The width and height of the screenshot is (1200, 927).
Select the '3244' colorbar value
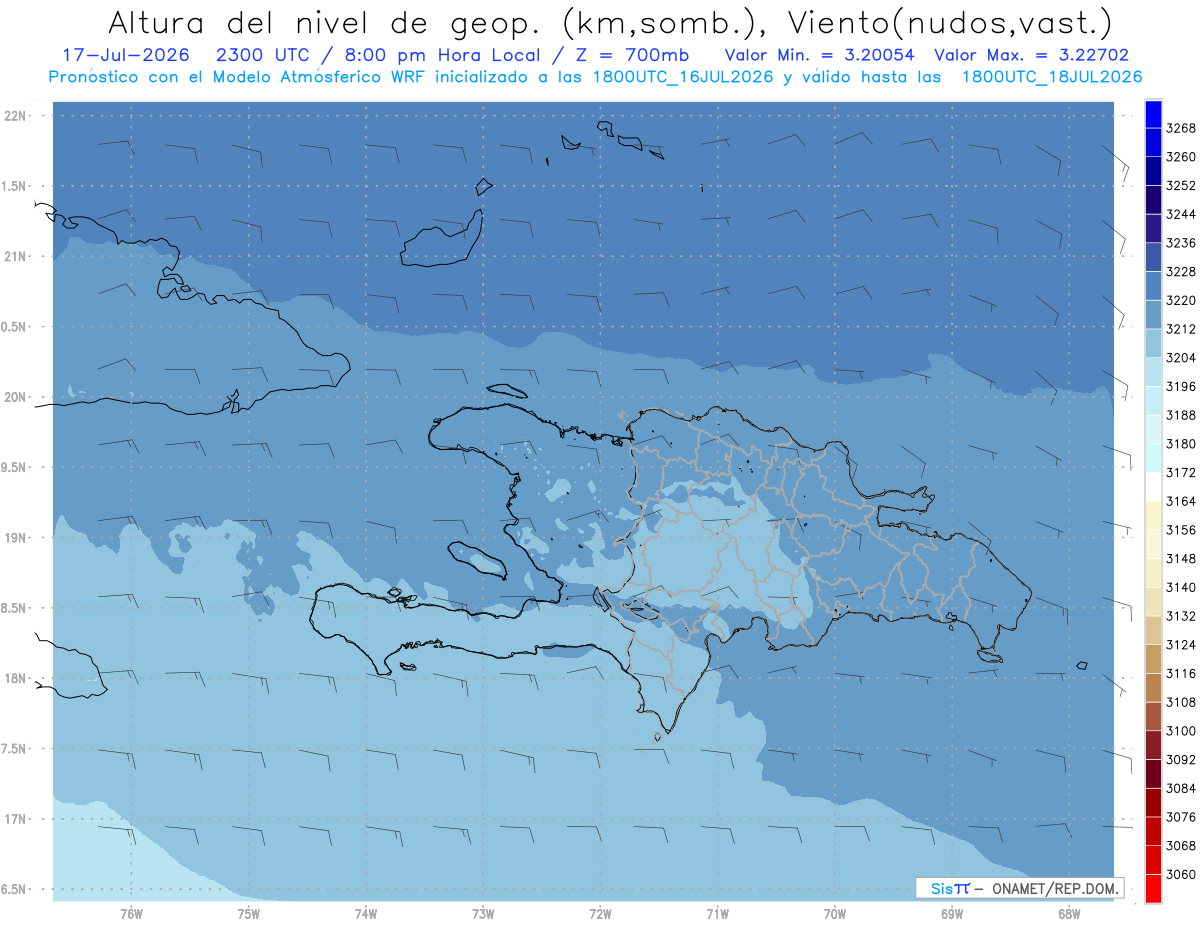click(1181, 214)
